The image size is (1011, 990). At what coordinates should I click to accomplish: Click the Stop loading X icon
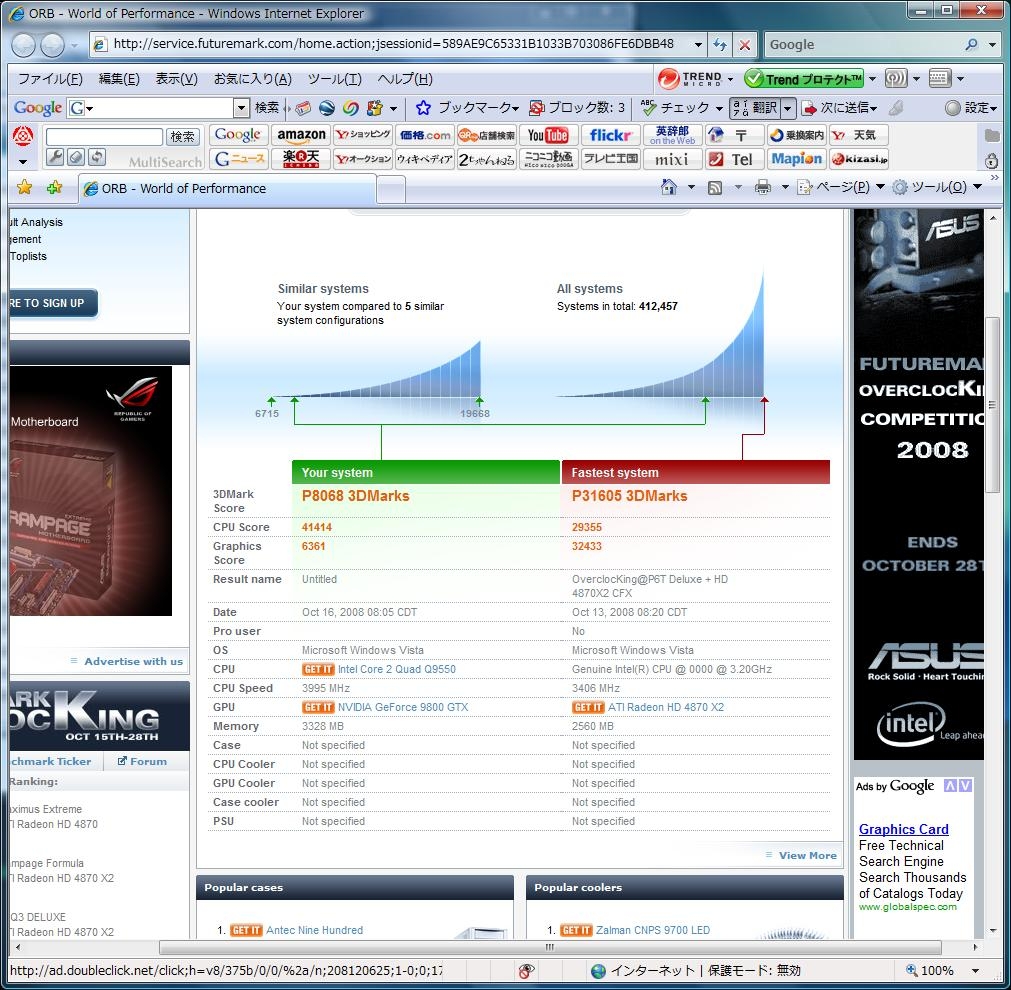pos(744,45)
